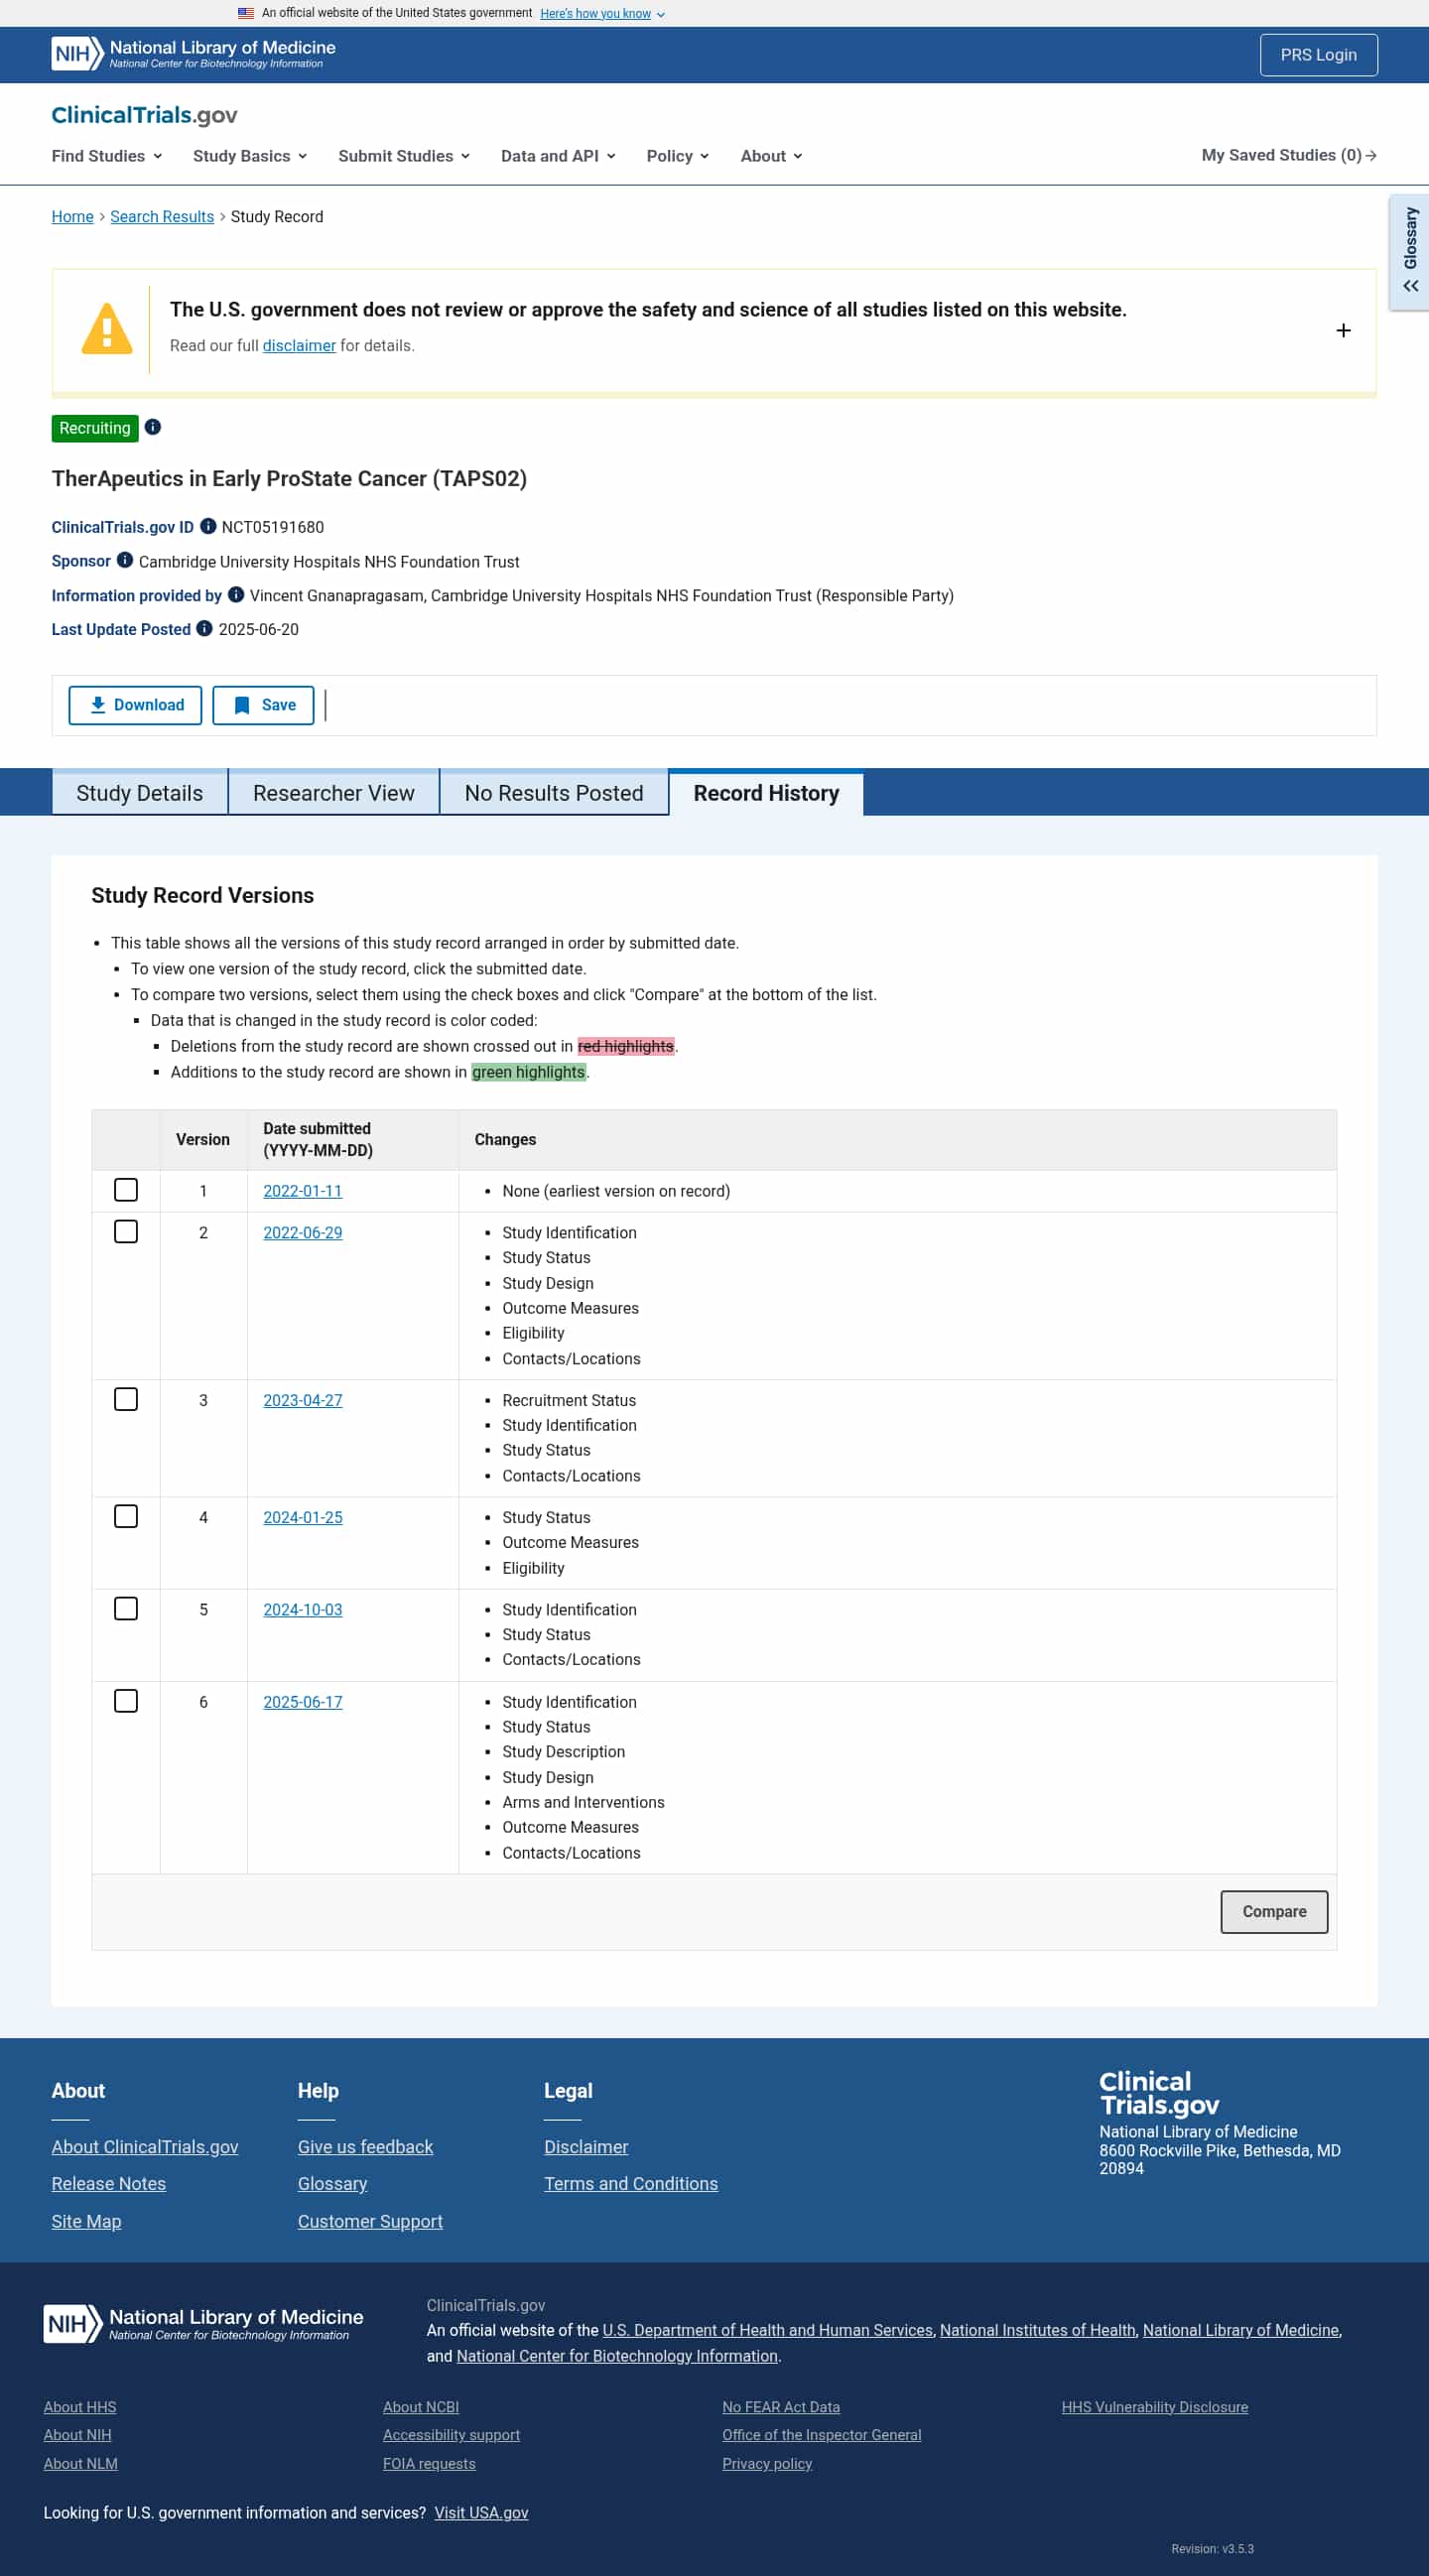Image resolution: width=1429 pixels, height=2576 pixels.
Task: Open version submitted 2024-10-03
Action: [303, 1609]
